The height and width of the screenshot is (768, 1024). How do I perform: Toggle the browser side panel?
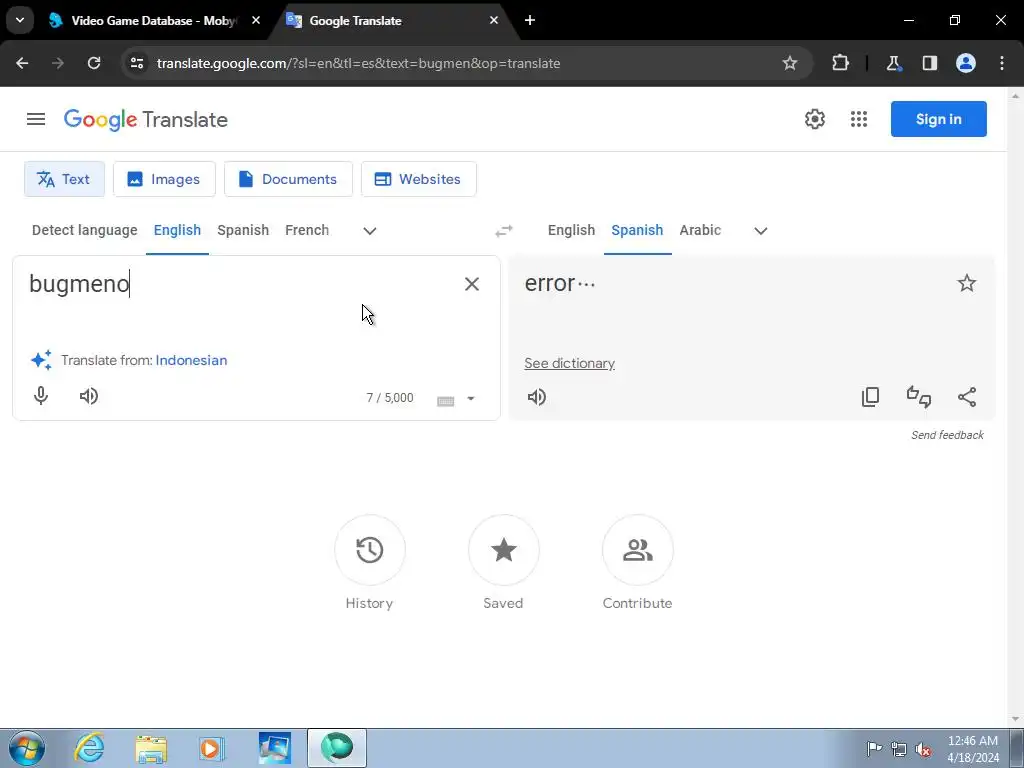(929, 63)
